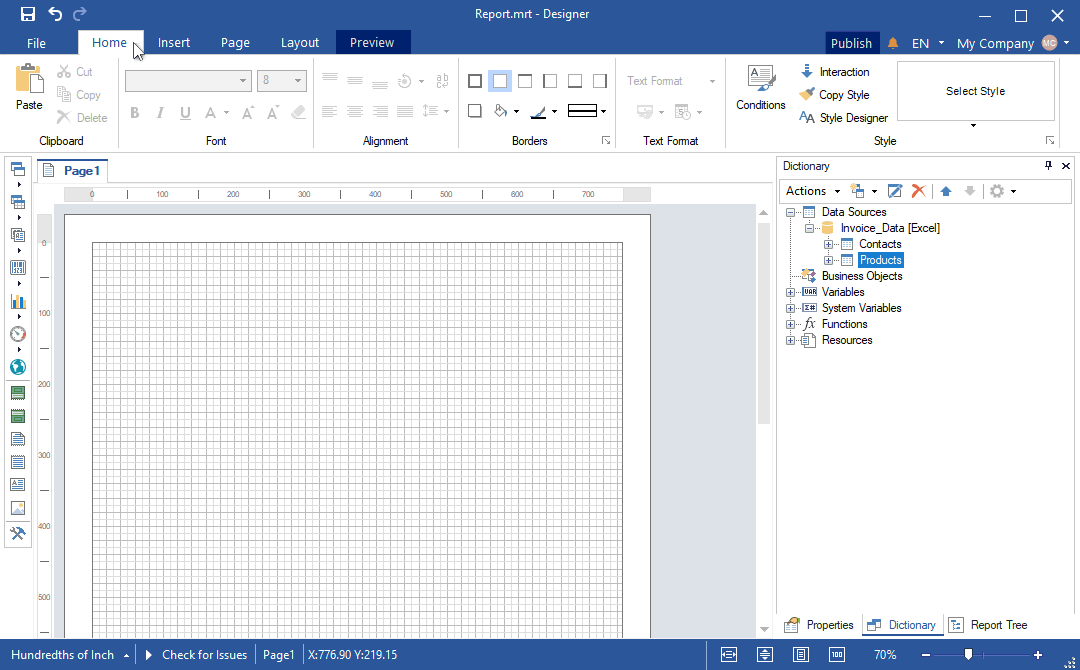Select the gauge component tool
The height and width of the screenshot is (670, 1080).
[x=18, y=334]
